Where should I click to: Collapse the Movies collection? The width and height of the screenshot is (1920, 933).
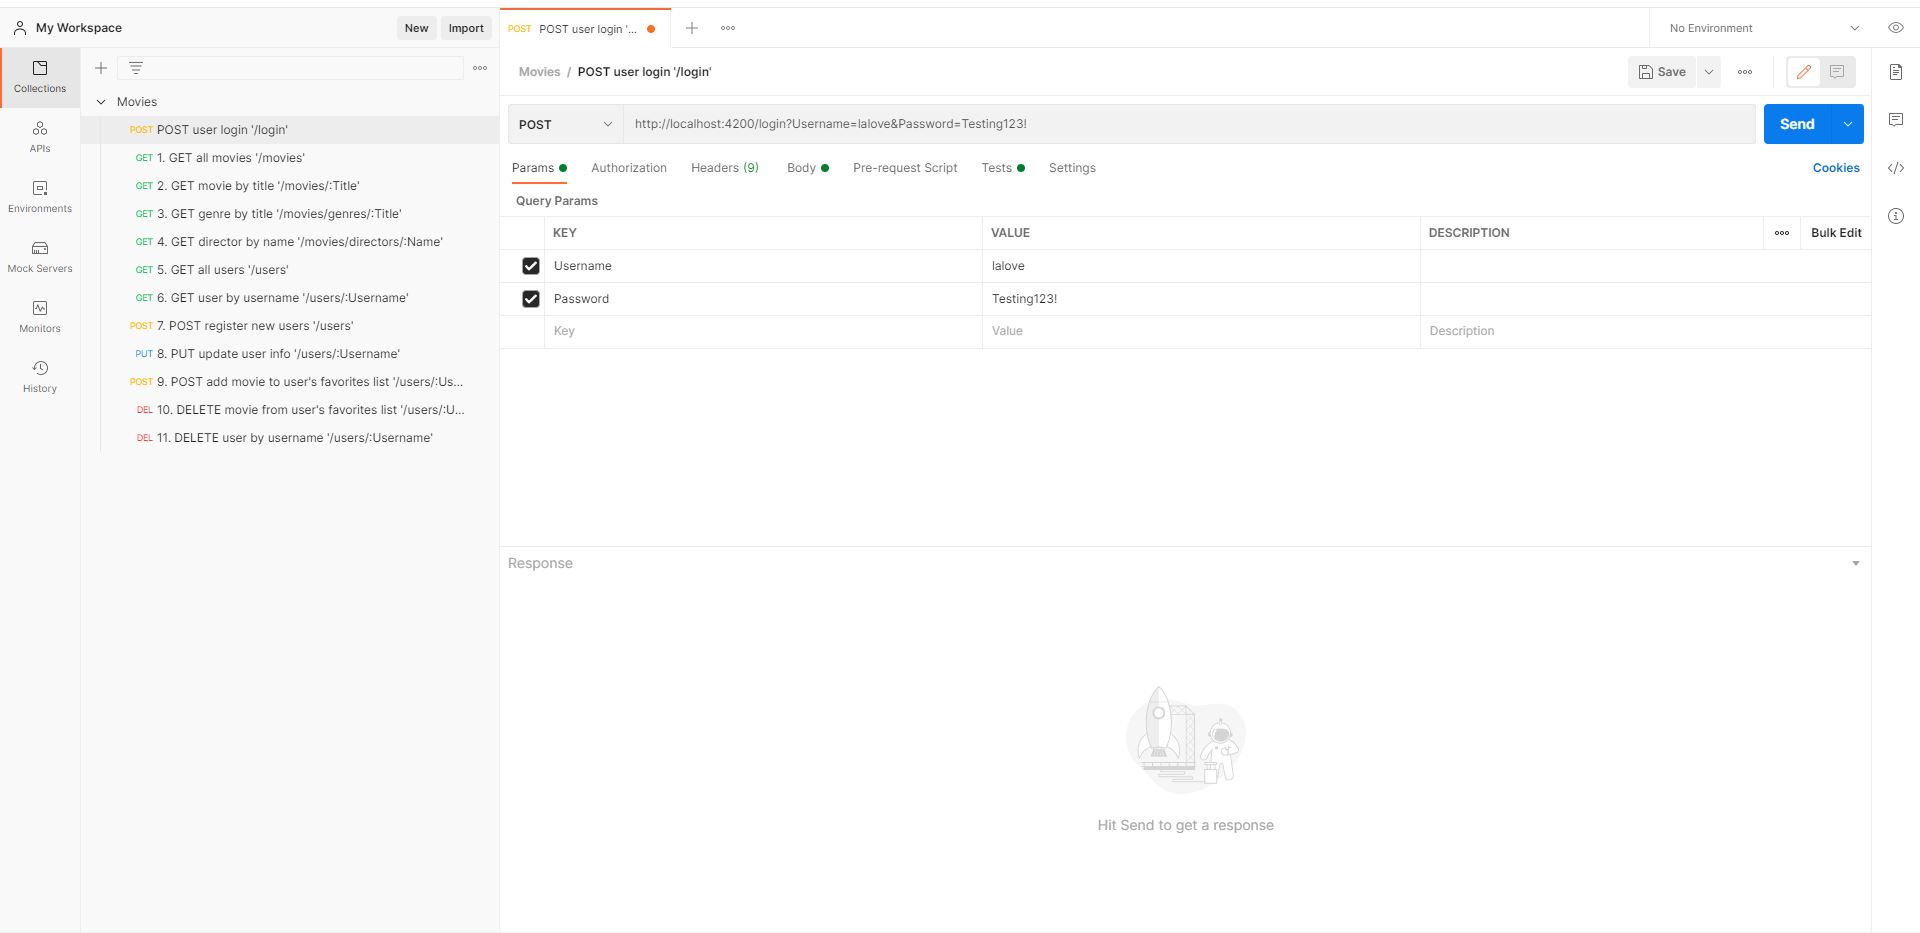101,101
